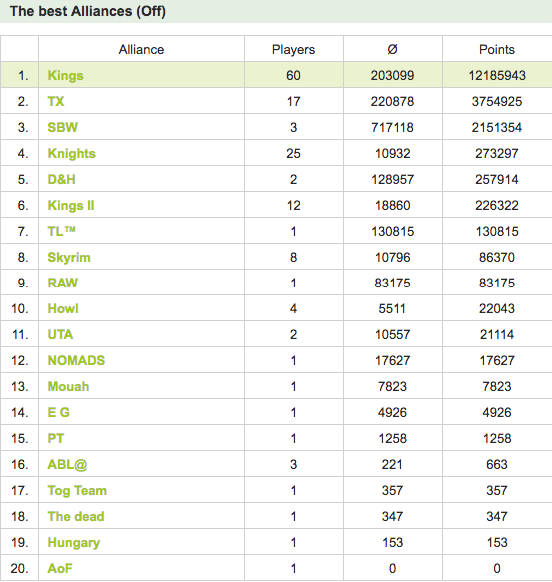This screenshot has width=552, height=582.
Task: Open the Howl alliance page
Action: tap(63, 308)
